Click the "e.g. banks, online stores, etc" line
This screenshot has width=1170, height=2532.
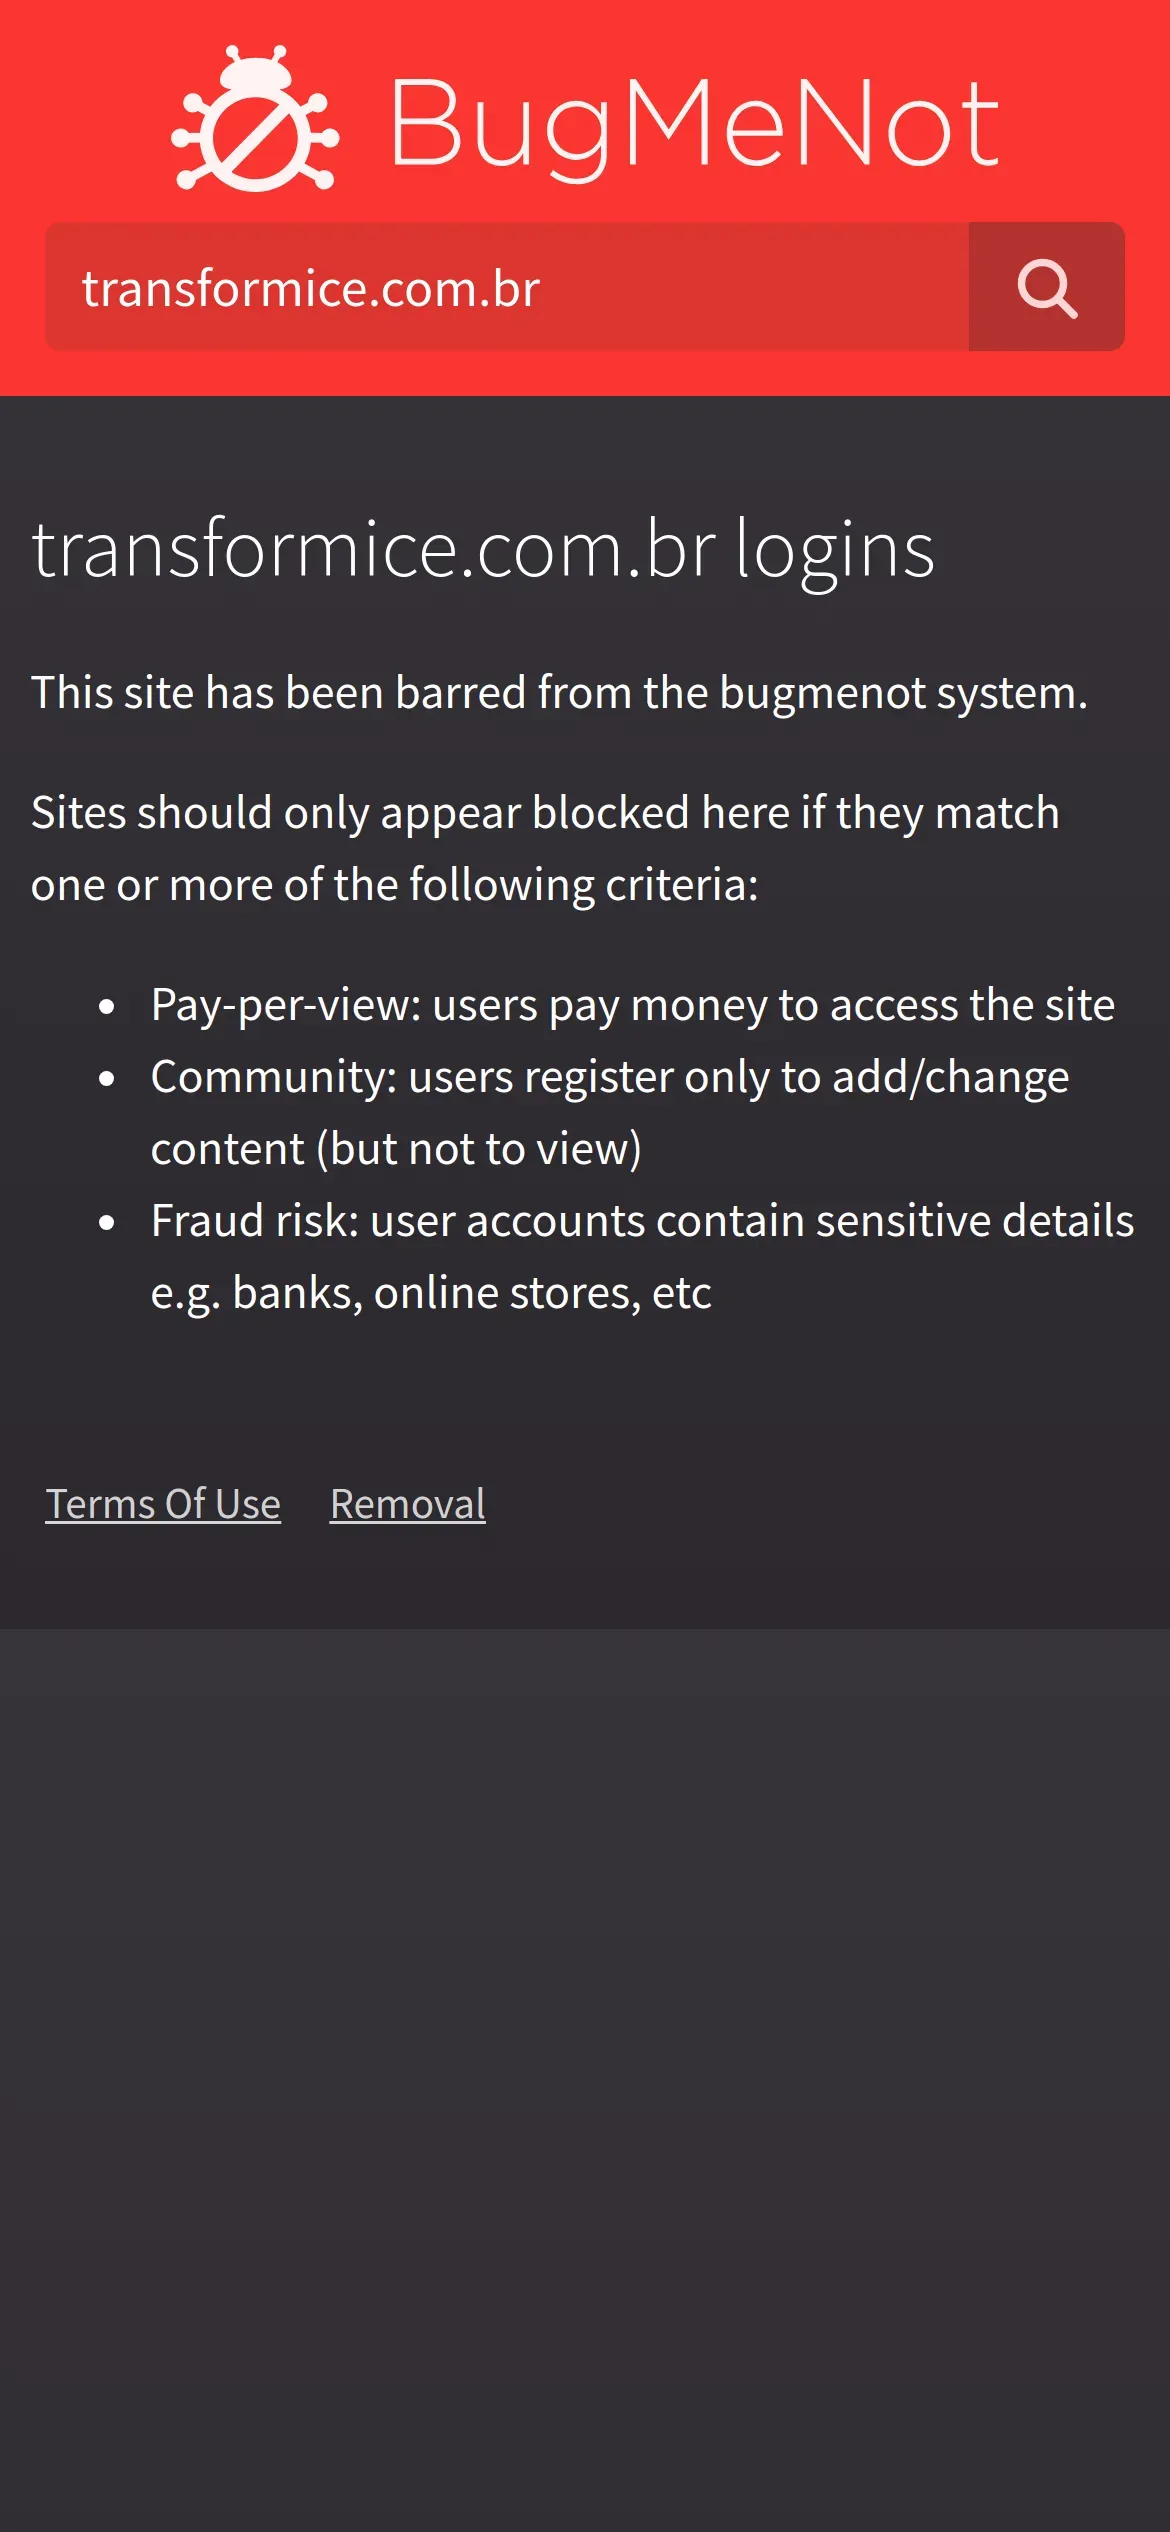coord(431,1293)
